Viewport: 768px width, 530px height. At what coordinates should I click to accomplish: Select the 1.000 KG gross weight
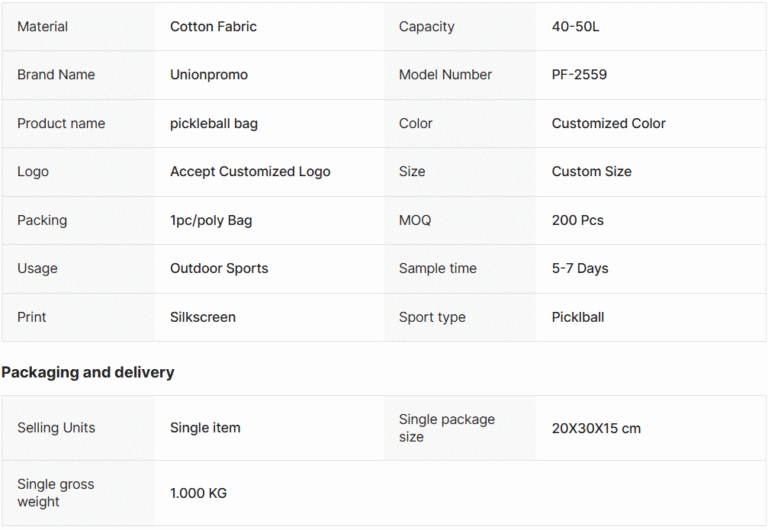point(198,493)
